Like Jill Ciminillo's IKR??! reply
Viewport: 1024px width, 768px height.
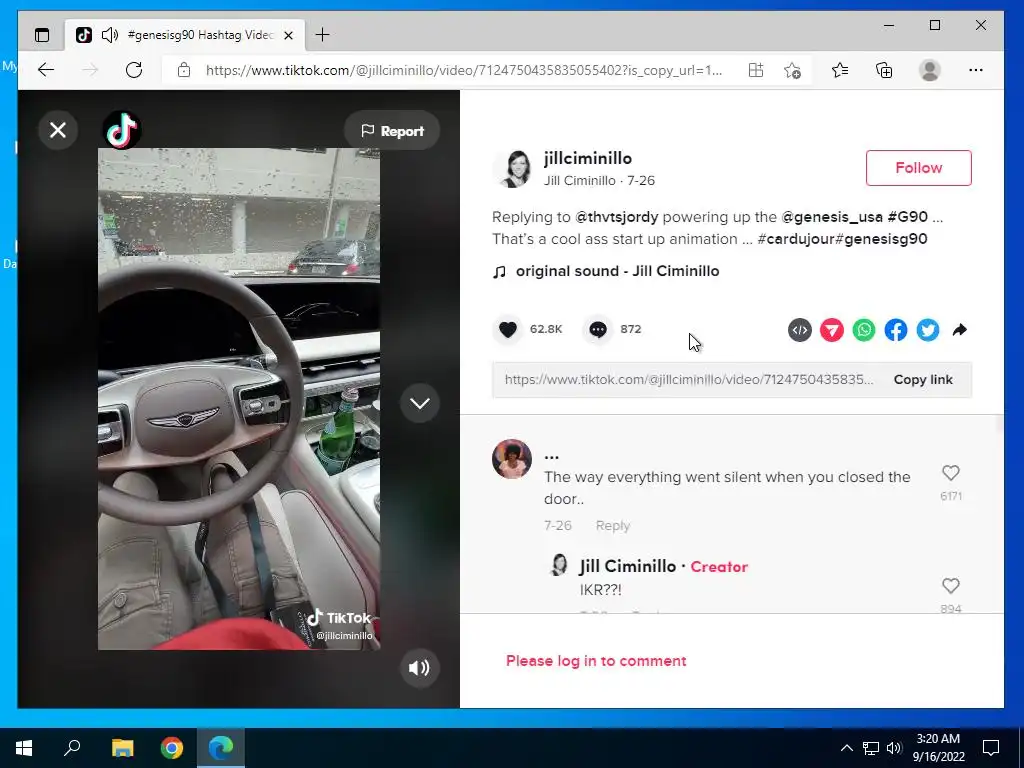pyautogui.click(x=950, y=586)
